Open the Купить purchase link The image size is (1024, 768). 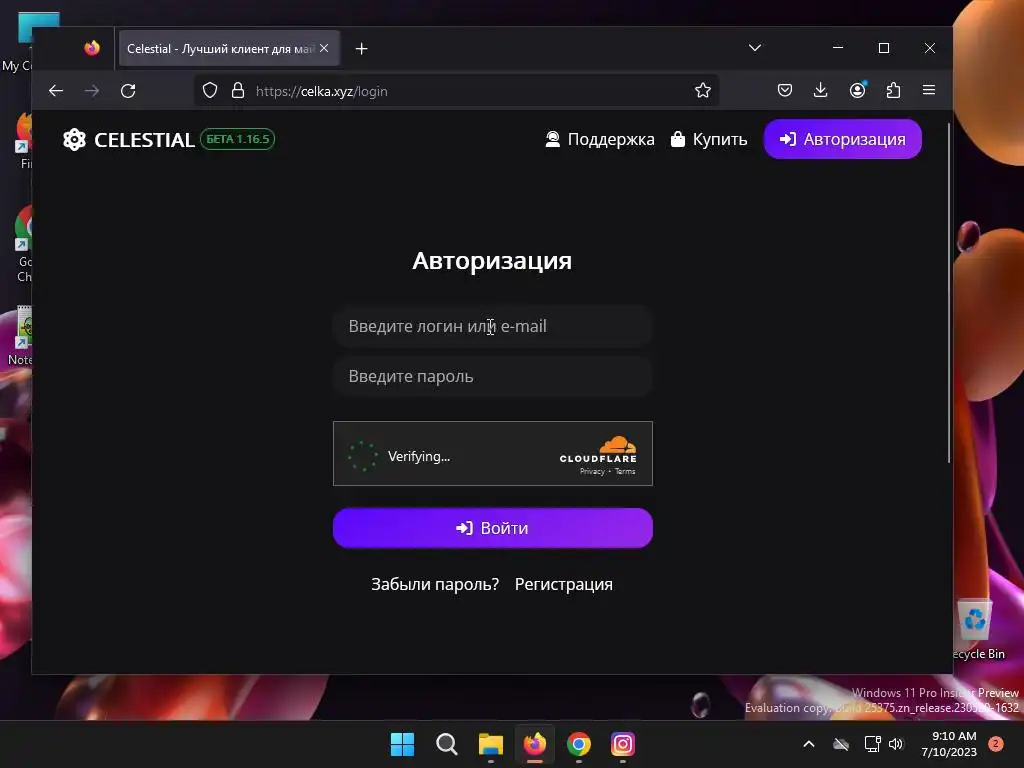709,139
